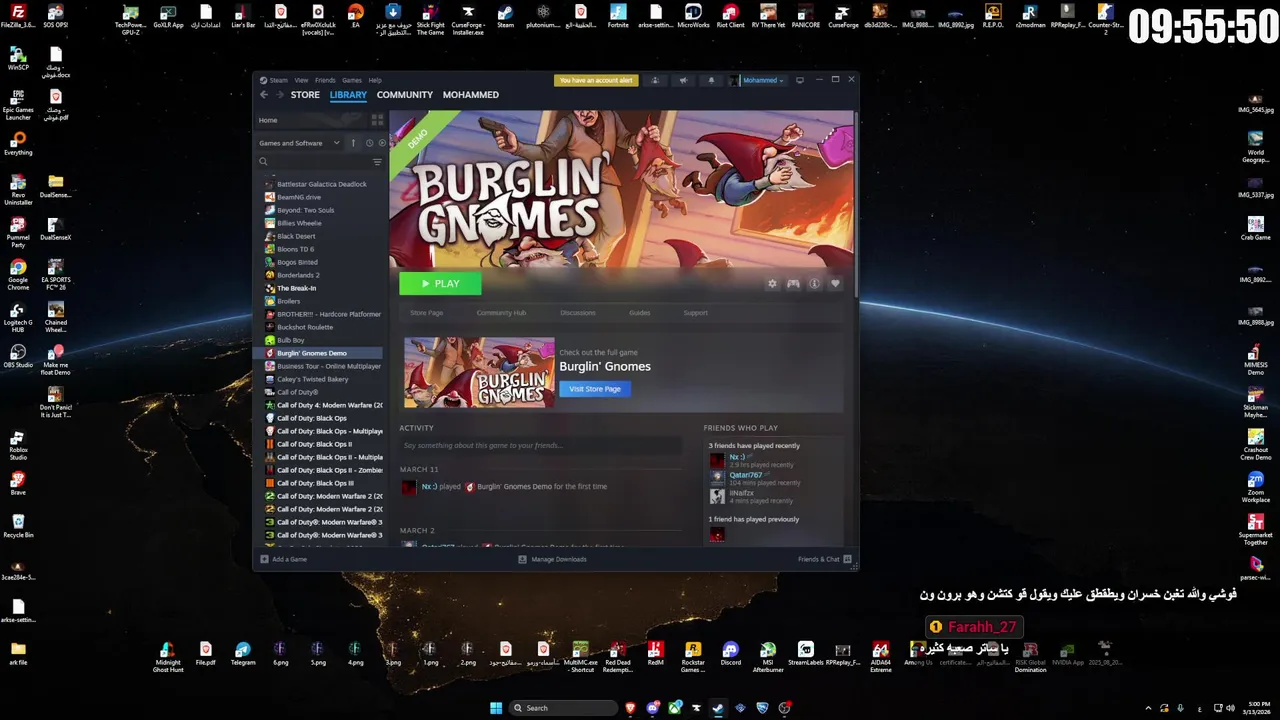Open game settings gear icon in Steam
The image size is (1280, 720).
click(772, 284)
